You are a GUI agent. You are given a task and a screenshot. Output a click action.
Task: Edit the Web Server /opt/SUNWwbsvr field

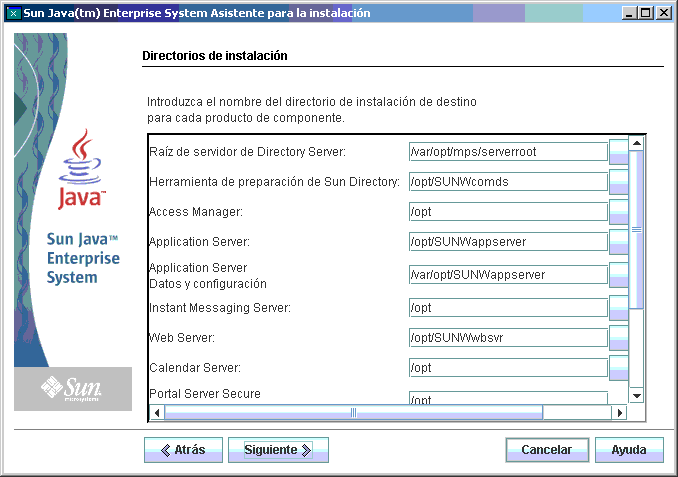point(508,337)
